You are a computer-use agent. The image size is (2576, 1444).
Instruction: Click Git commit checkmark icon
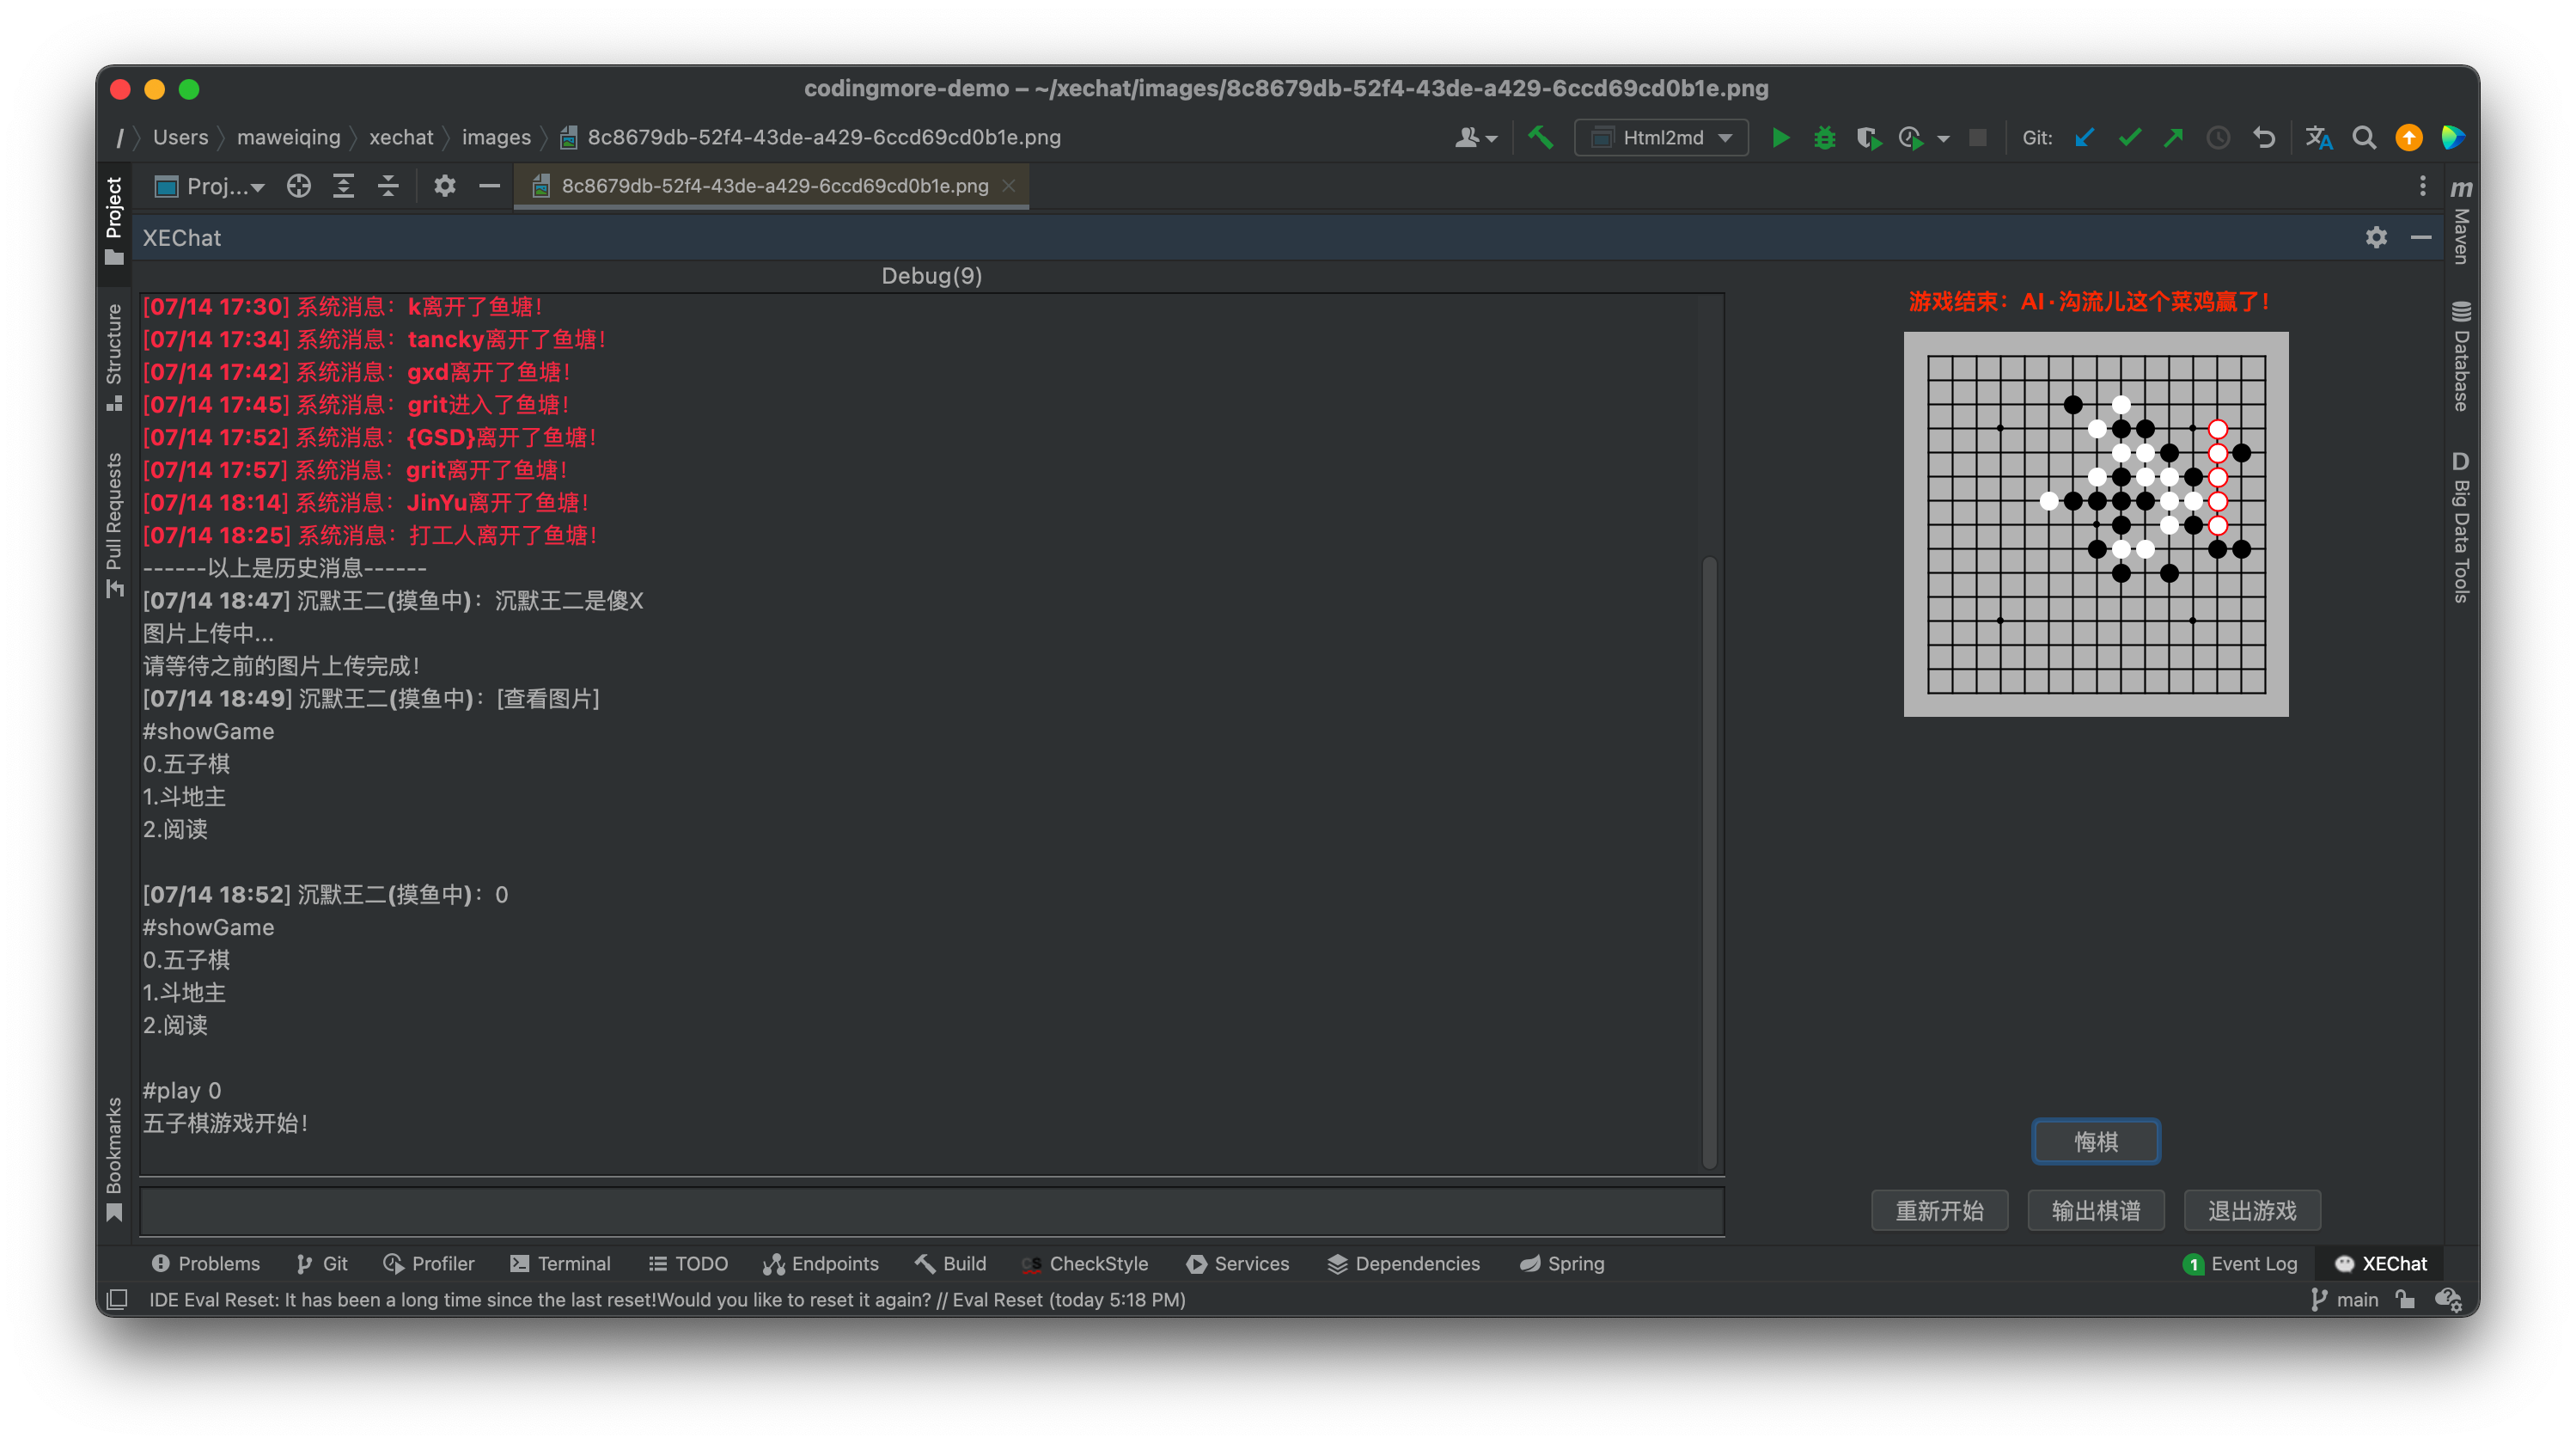pos(2129,138)
